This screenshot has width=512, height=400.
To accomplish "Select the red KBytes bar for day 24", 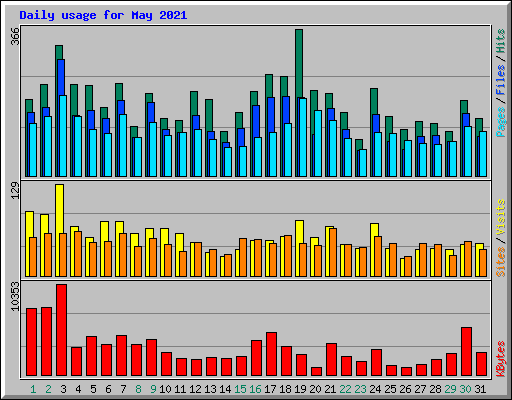I will click(376, 363).
